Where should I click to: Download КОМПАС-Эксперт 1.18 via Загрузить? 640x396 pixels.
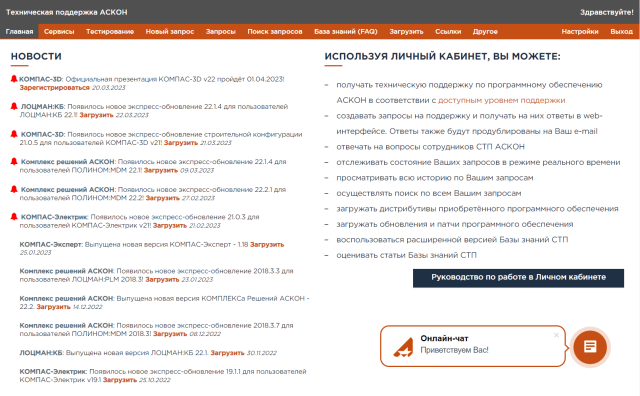point(267,244)
